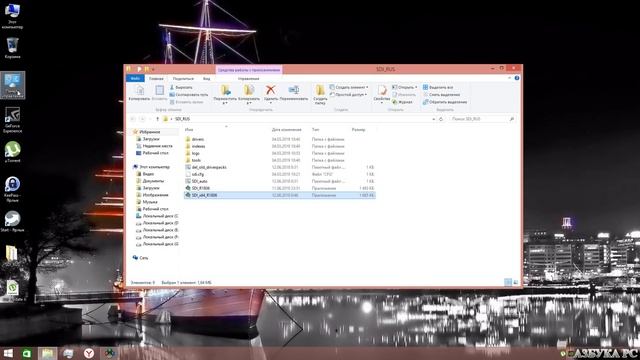Click the SDI_RUS address bar path
The height and width of the screenshot is (360, 640).
pos(182,119)
